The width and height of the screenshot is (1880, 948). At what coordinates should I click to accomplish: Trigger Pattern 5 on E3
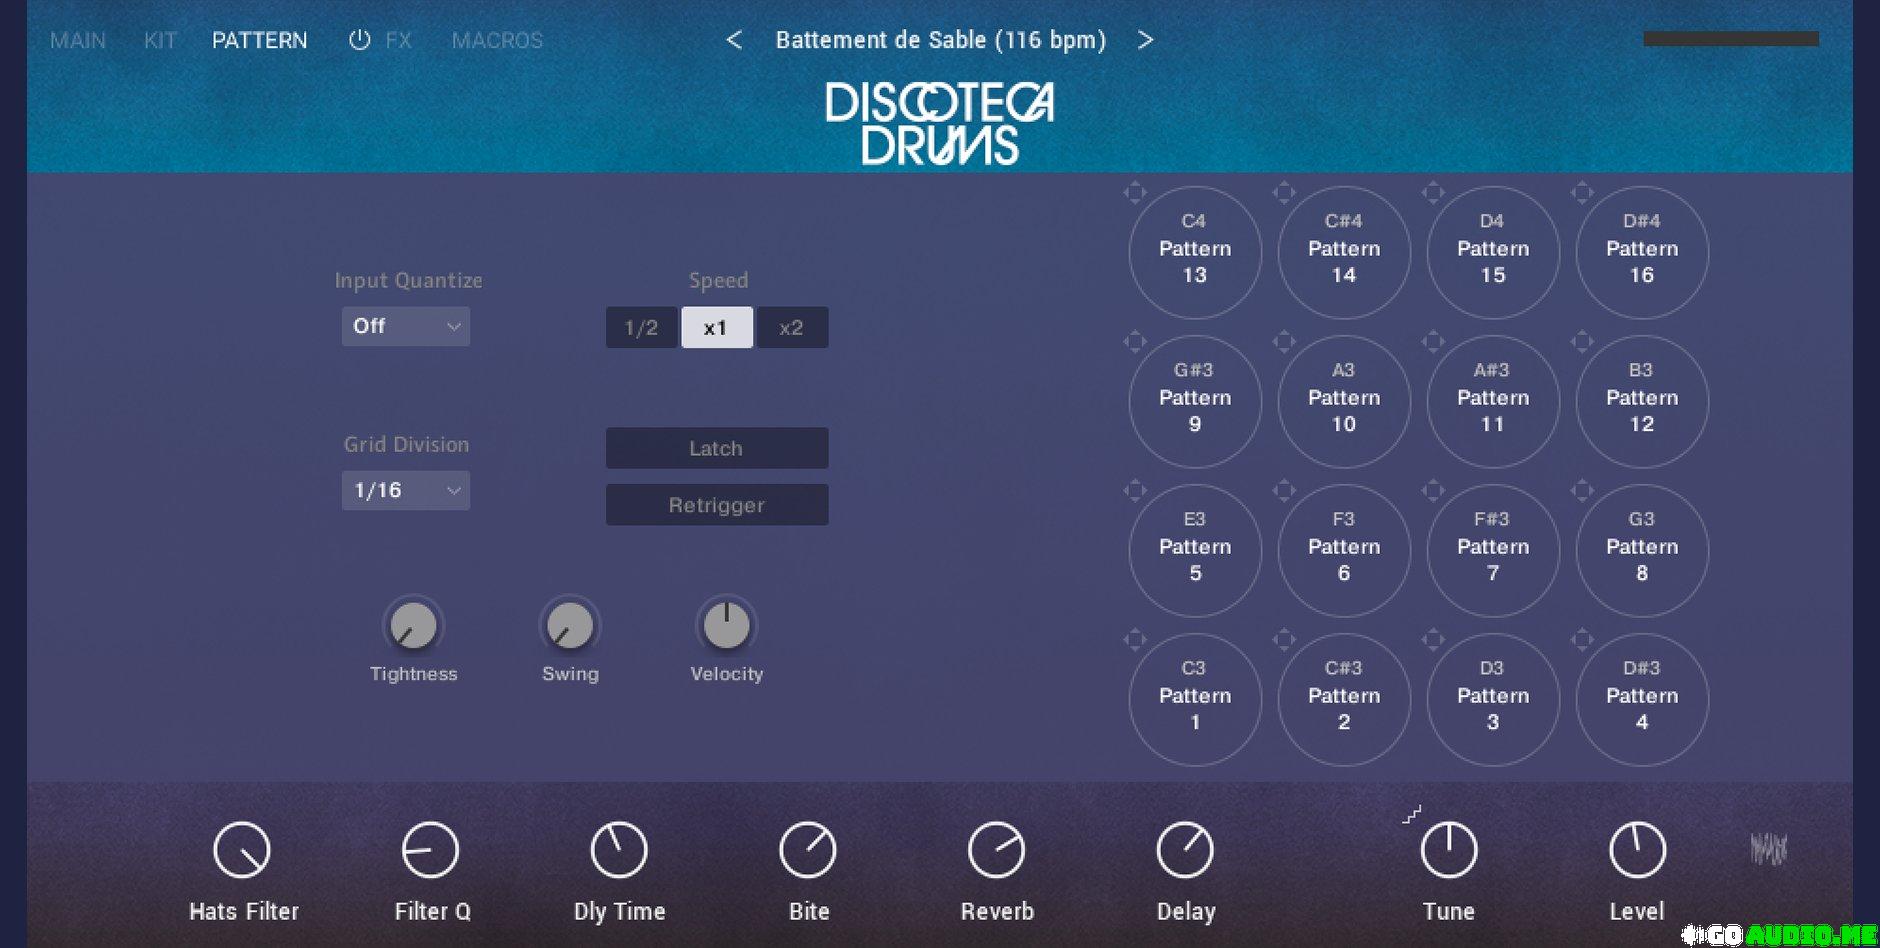(1195, 551)
